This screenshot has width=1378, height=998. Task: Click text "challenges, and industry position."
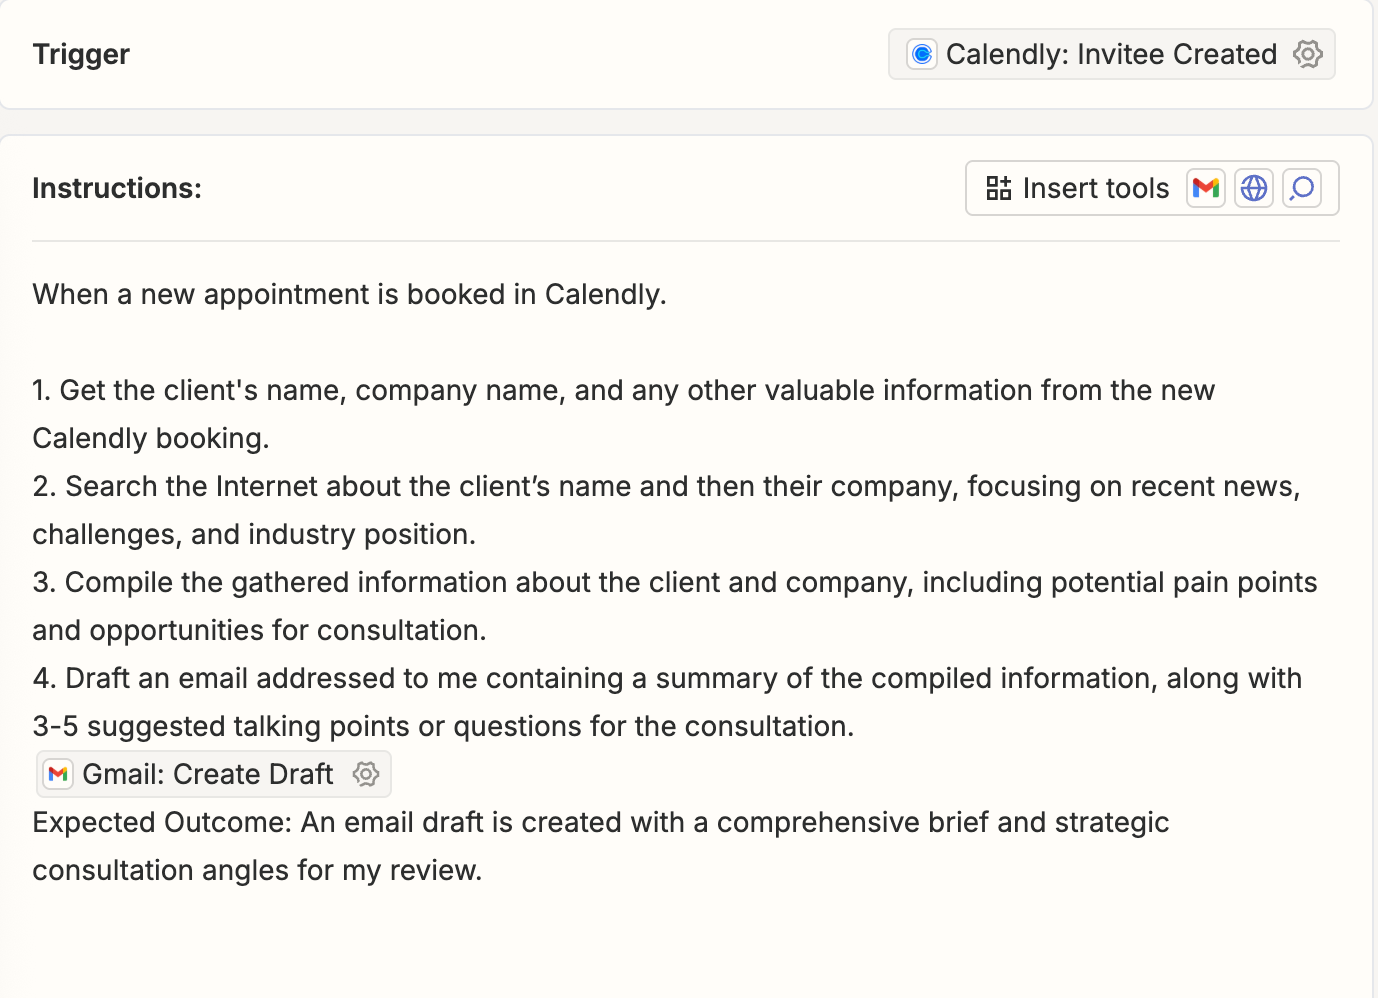tap(254, 534)
